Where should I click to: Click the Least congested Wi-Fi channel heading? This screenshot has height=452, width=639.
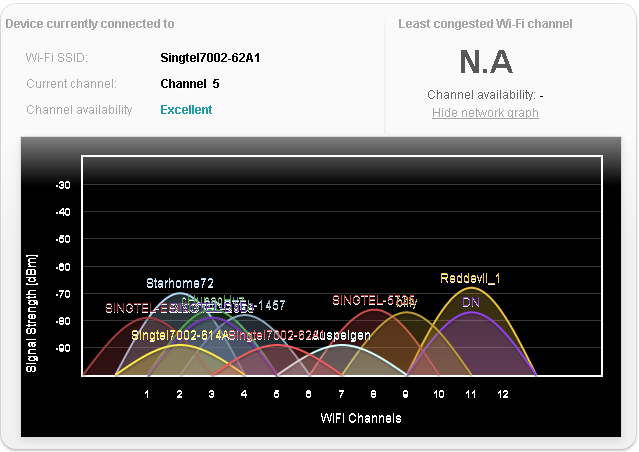click(x=485, y=24)
